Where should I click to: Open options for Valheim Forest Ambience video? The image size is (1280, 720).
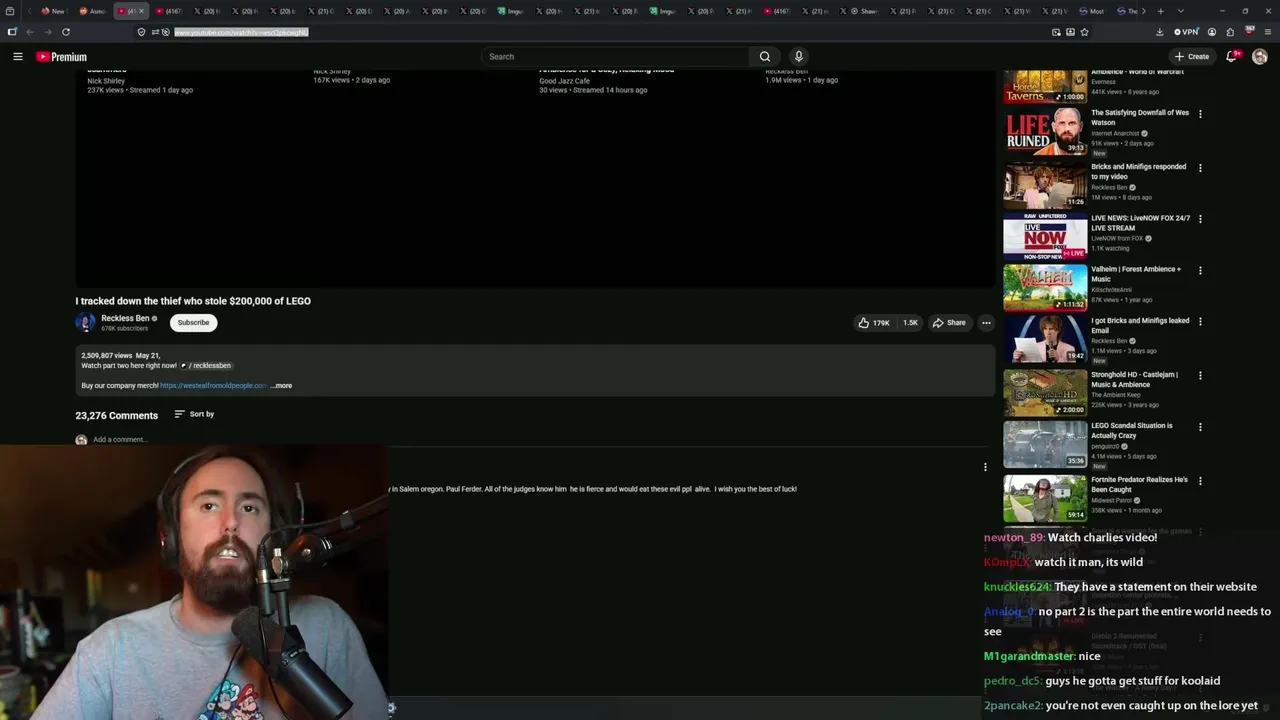(1200, 270)
